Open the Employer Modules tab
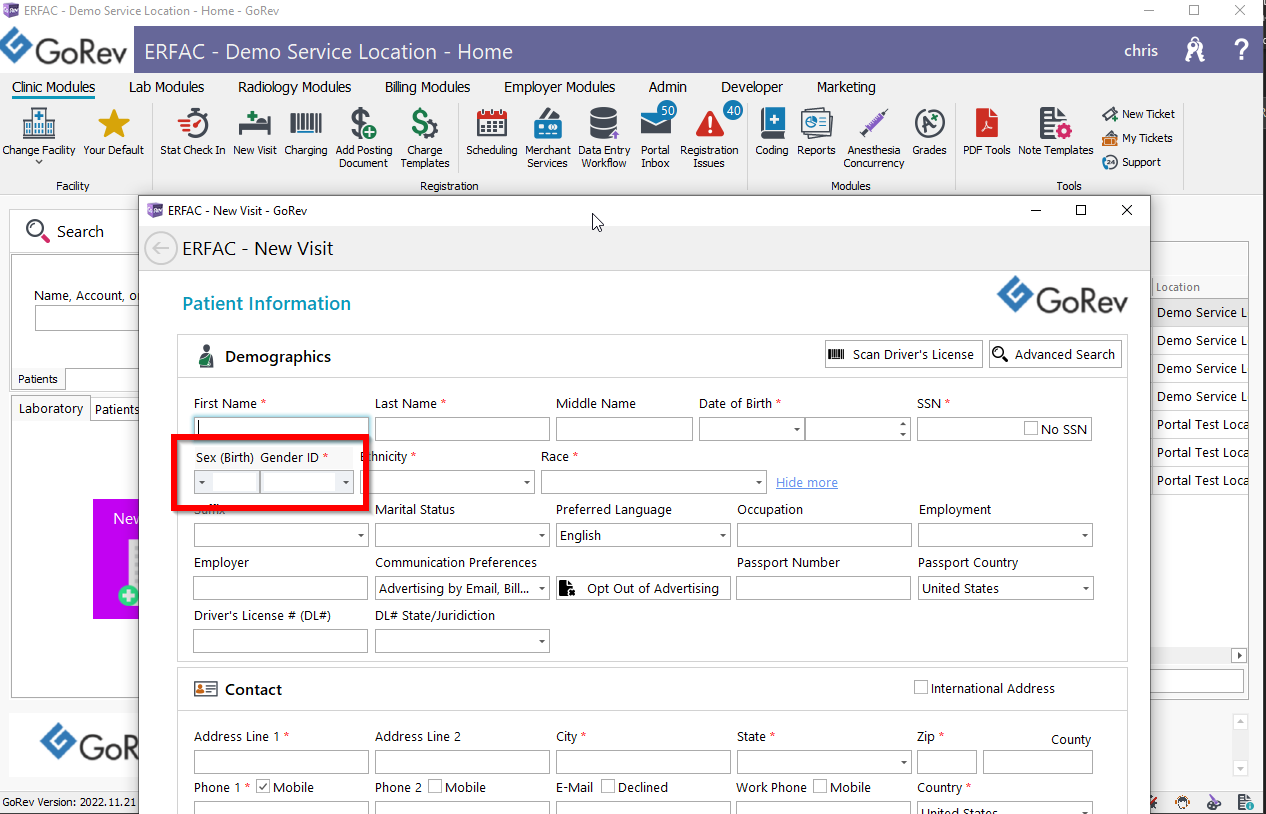Screen dimensions: 1266x814 [560, 87]
